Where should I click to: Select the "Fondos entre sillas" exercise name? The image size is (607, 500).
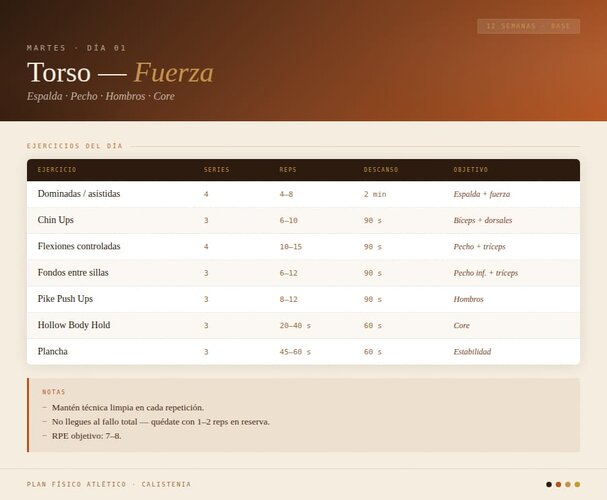click(73, 273)
